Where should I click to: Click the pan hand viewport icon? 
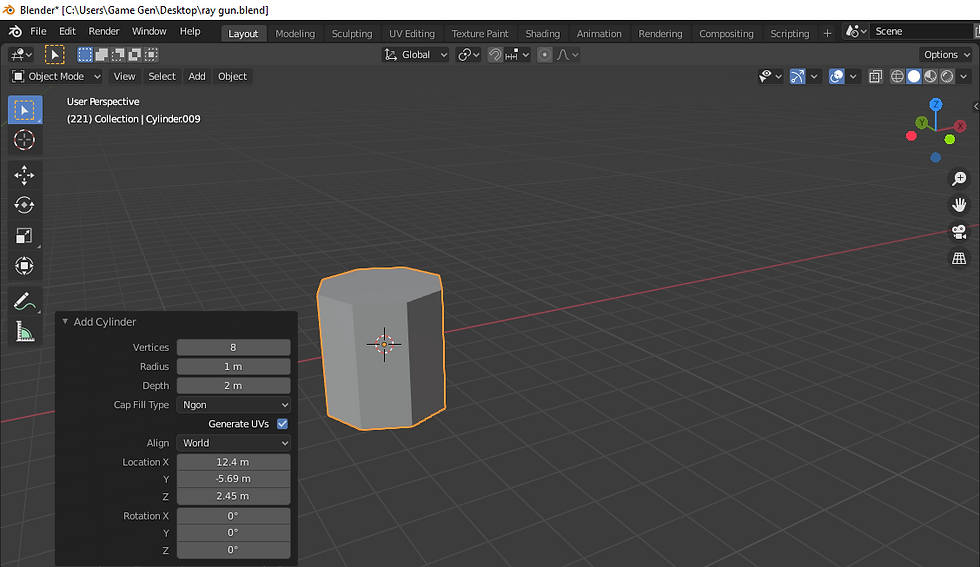click(959, 205)
